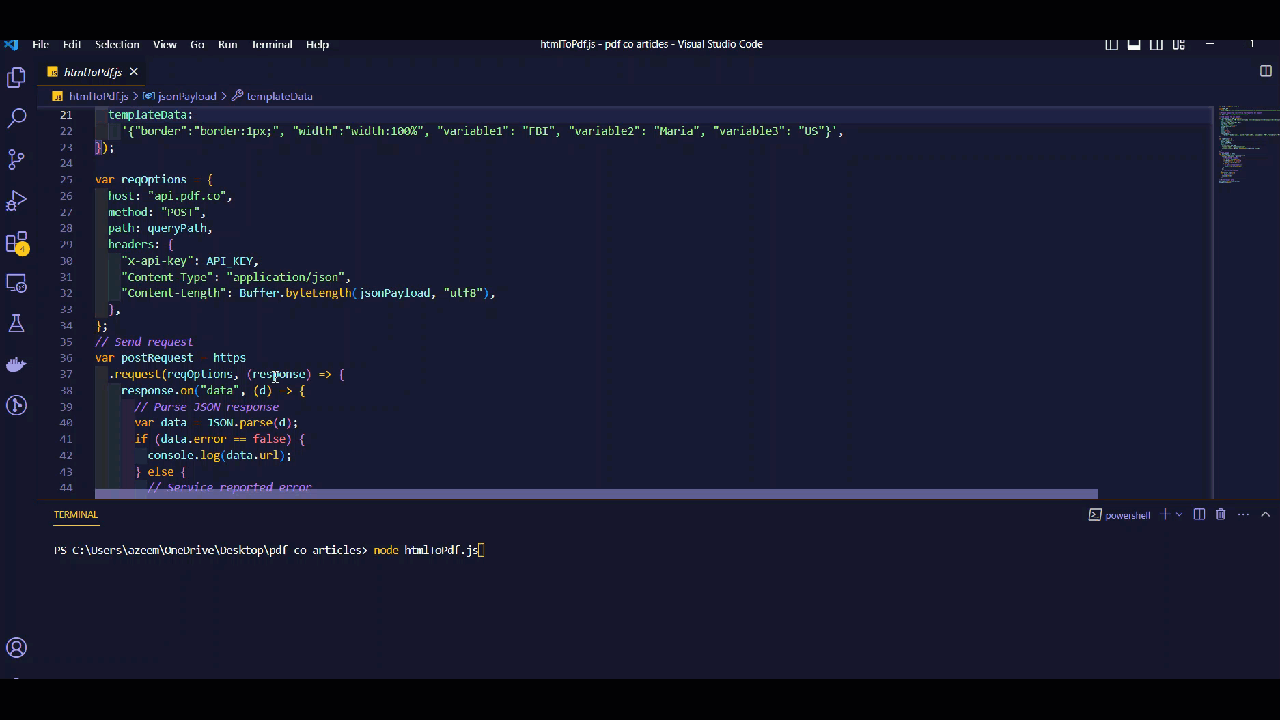
Task: Open the Extensions view
Action: 16,242
